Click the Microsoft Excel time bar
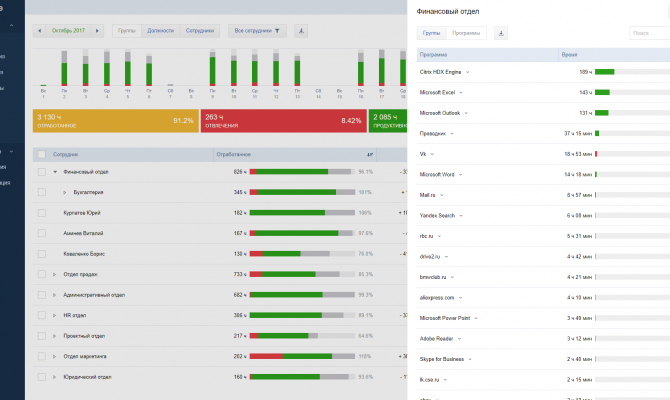Viewport: 670px width, 400px height. [632, 92]
